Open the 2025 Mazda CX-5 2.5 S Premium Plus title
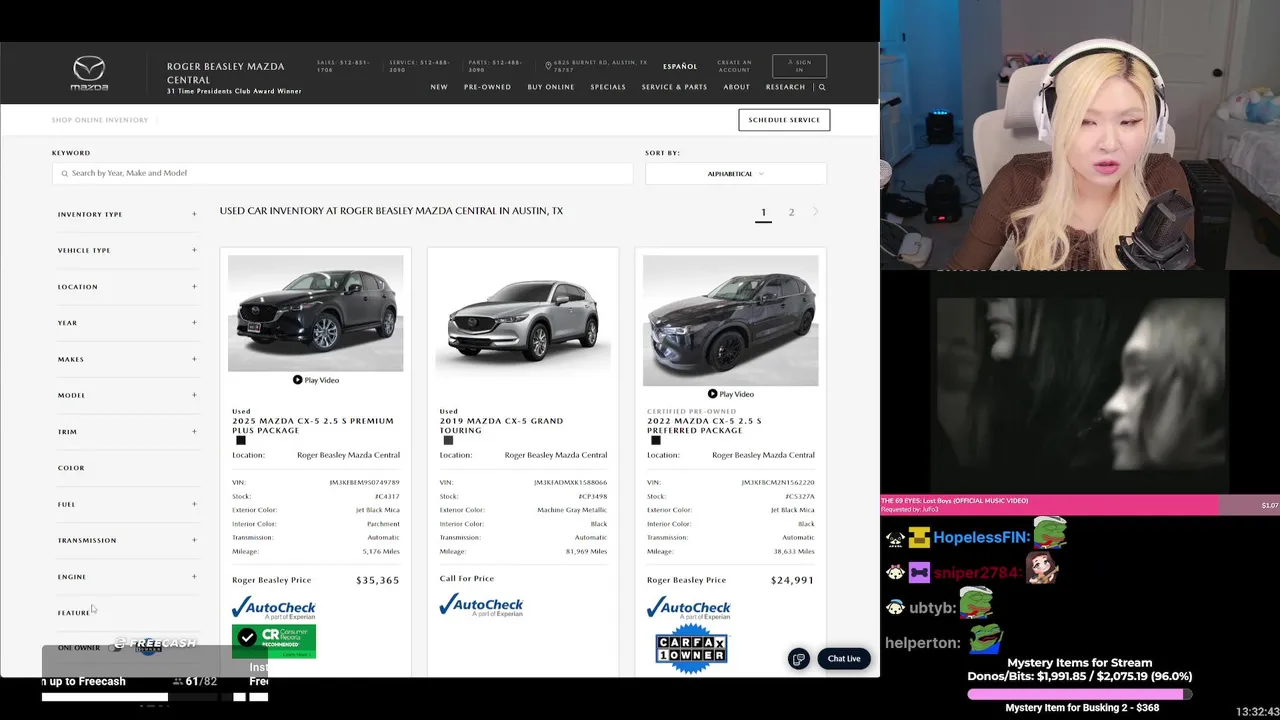This screenshot has height=720, width=1280. coord(313,425)
